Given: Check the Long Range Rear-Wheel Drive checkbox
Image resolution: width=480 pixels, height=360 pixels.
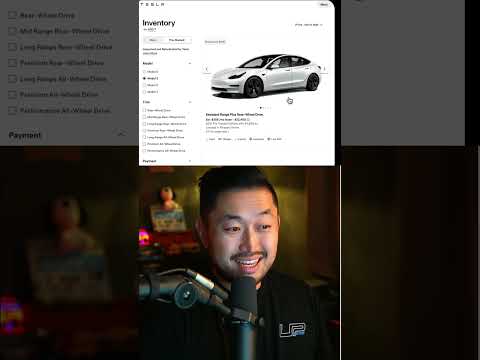Looking at the screenshot, I should pos(144,124).
